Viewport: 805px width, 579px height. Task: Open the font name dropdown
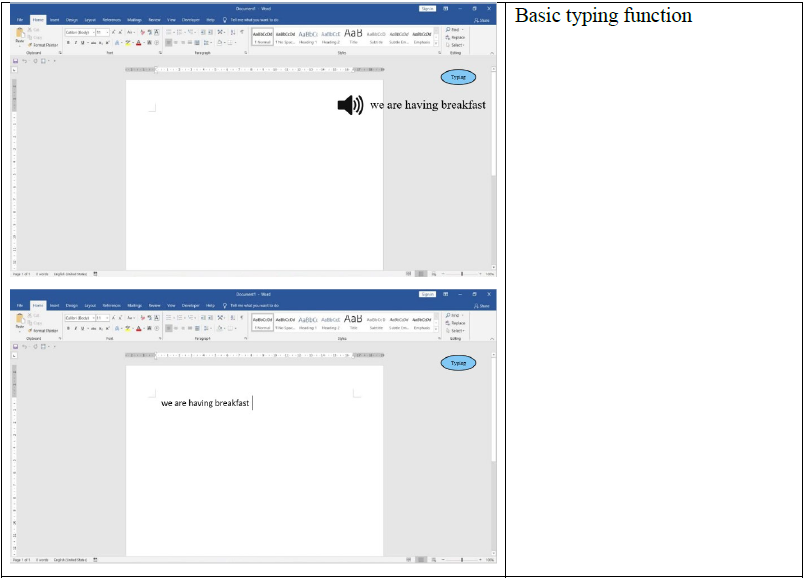click(92, 32)
